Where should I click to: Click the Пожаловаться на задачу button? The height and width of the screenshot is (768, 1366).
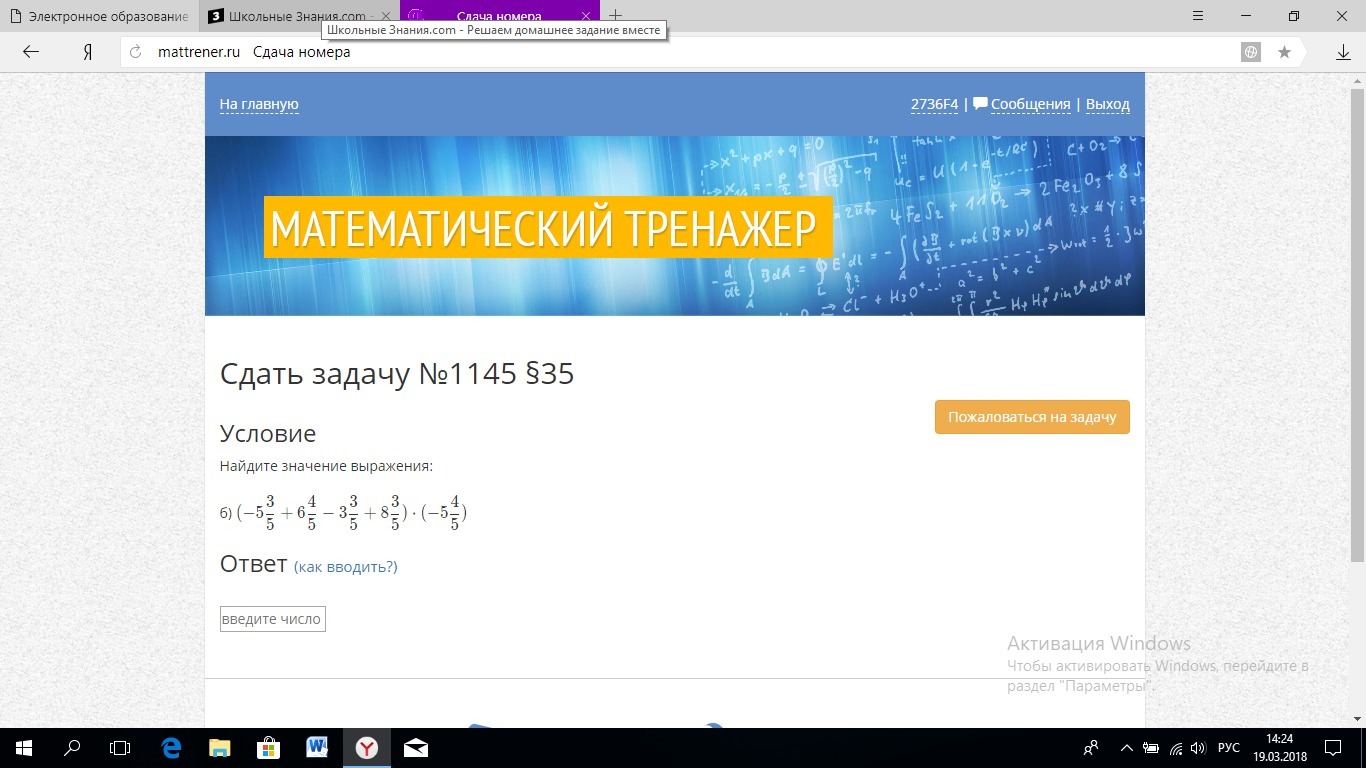(1032, 417)
